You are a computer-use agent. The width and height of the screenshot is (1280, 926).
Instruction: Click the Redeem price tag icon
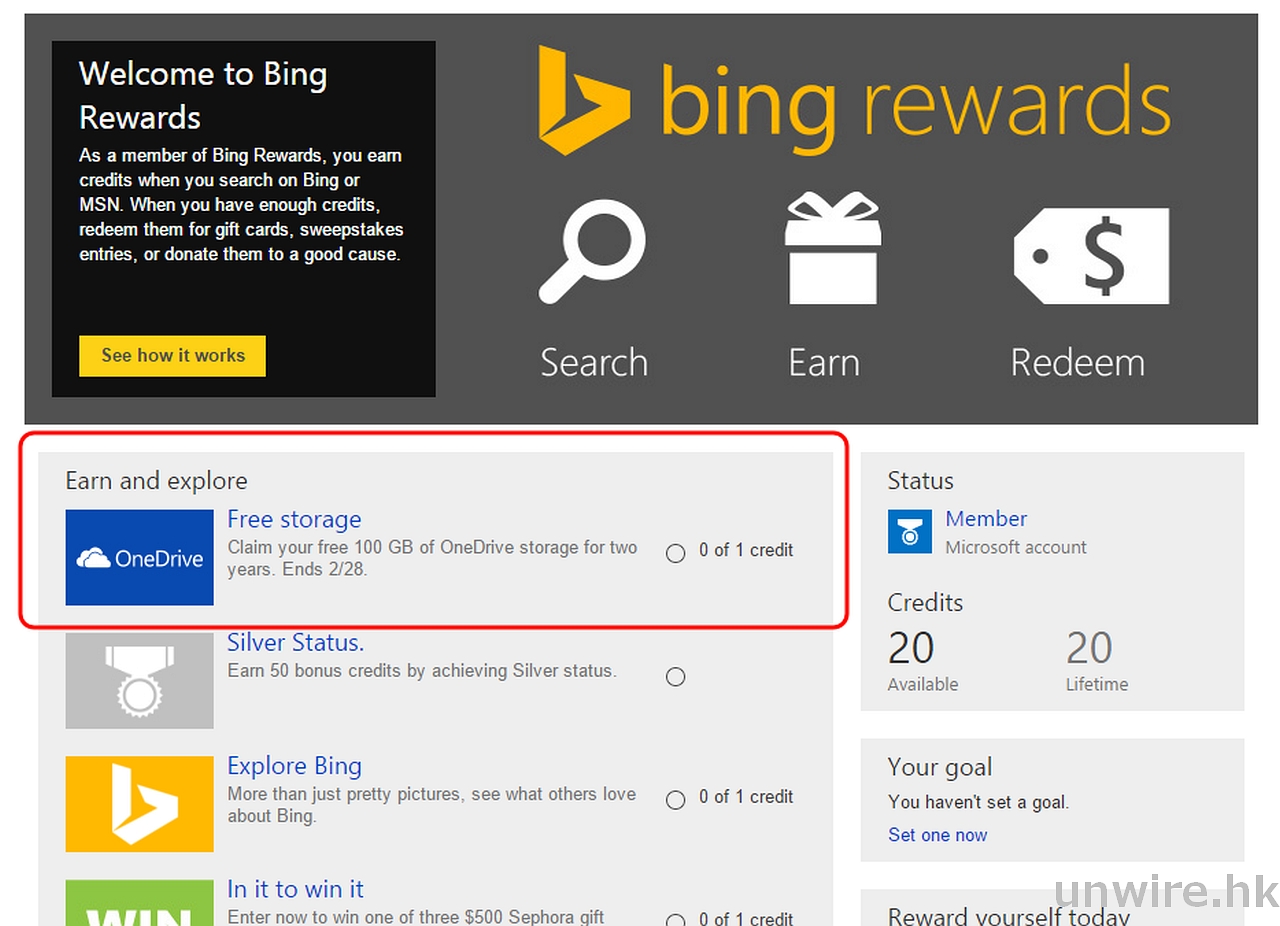click(x=1090, y=256)
